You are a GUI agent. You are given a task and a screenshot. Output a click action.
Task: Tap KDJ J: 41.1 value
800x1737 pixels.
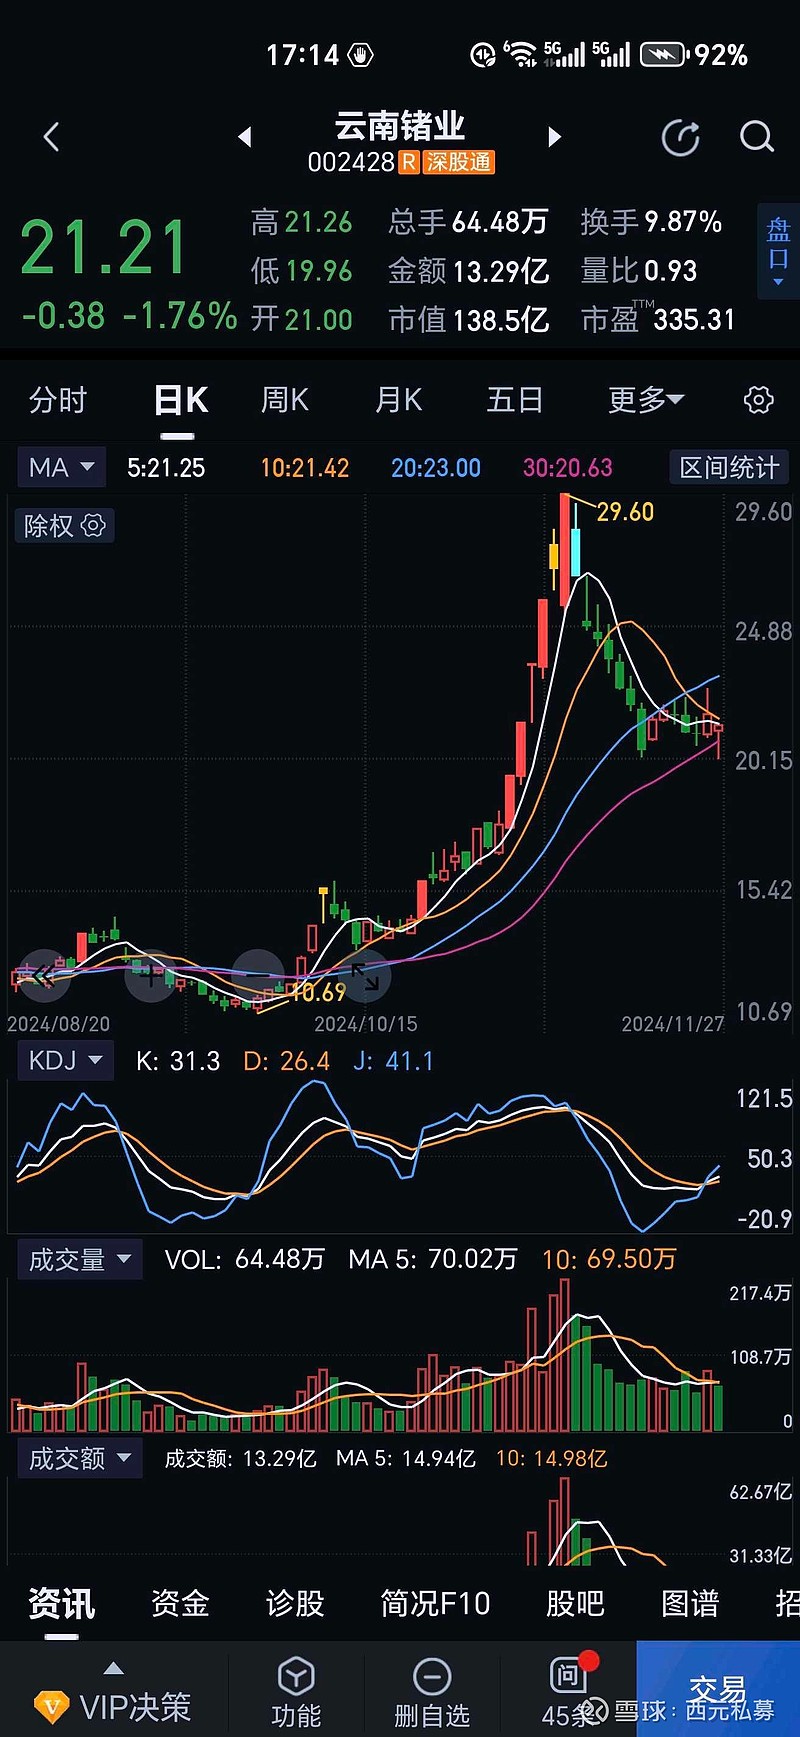[x=393, y=1061]
